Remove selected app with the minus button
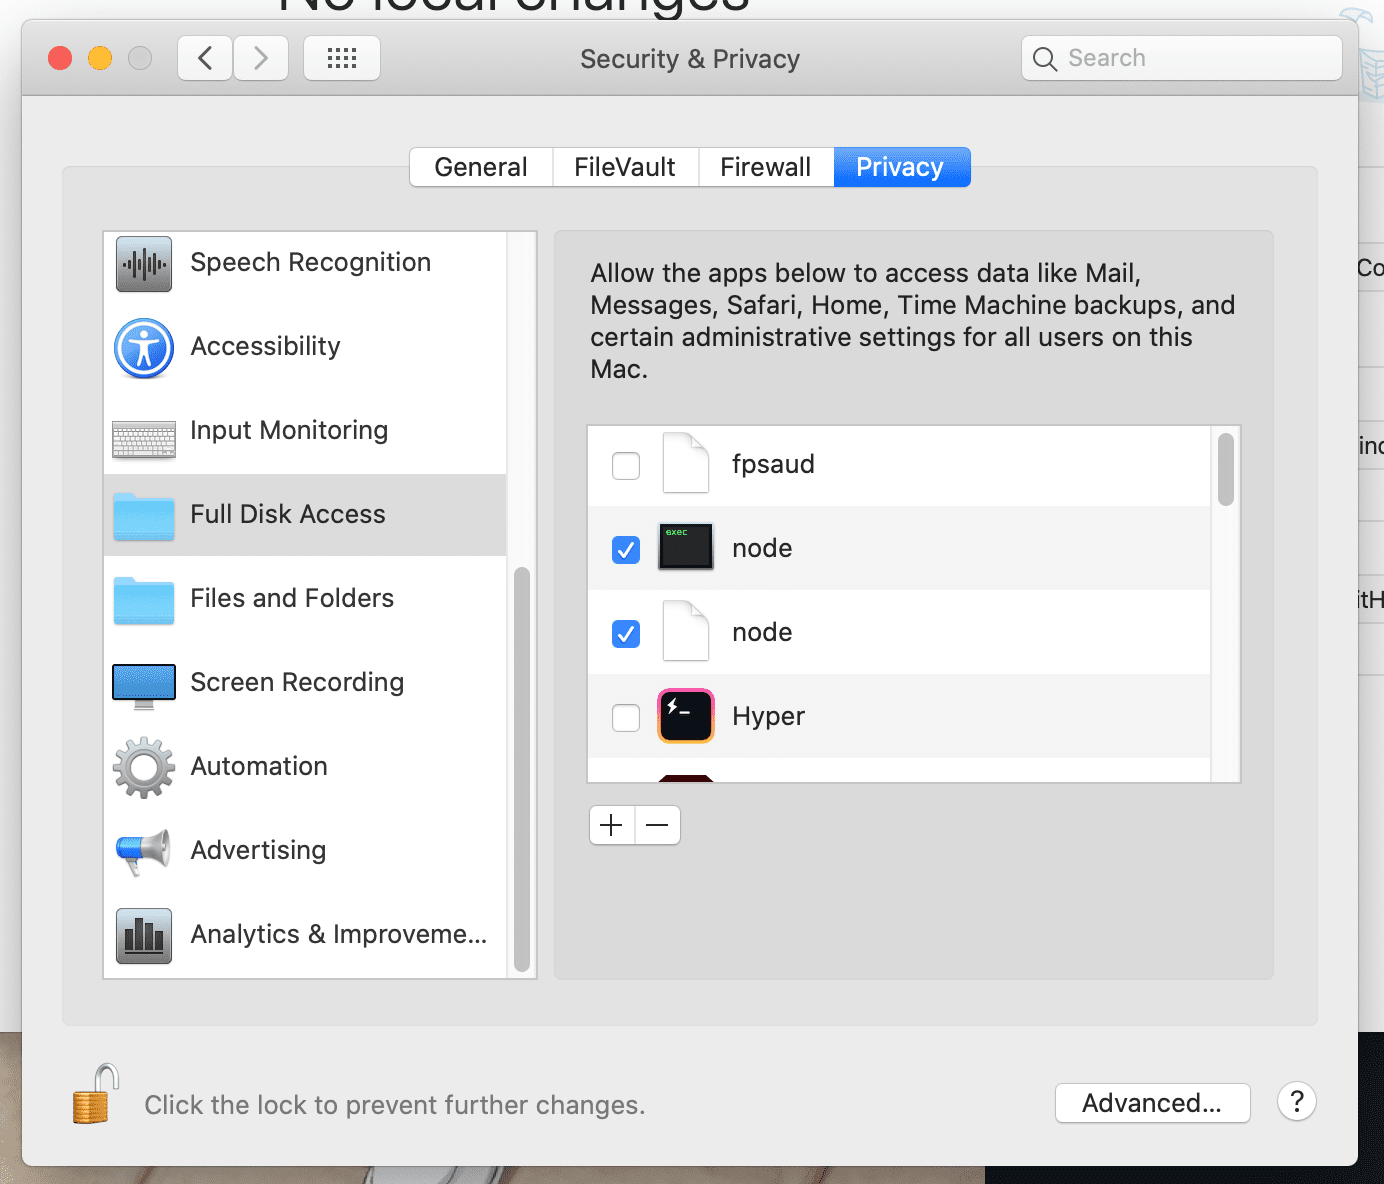This screenshot has height=1184, width=1384. [657, 825]
